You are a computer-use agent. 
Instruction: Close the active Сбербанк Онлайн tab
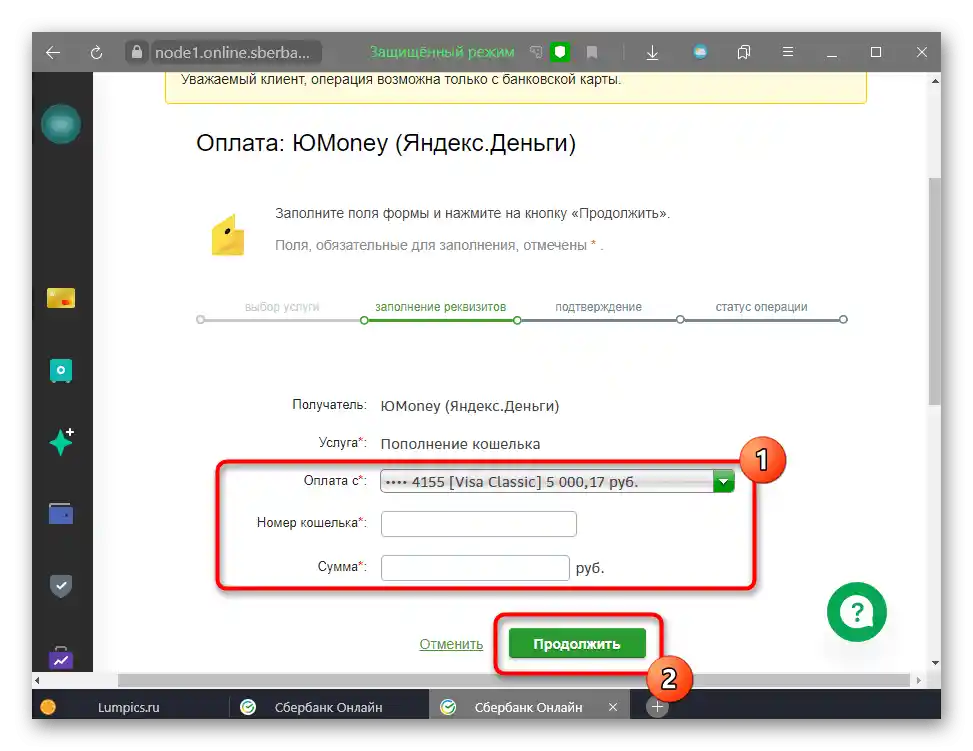coord(612,707)
